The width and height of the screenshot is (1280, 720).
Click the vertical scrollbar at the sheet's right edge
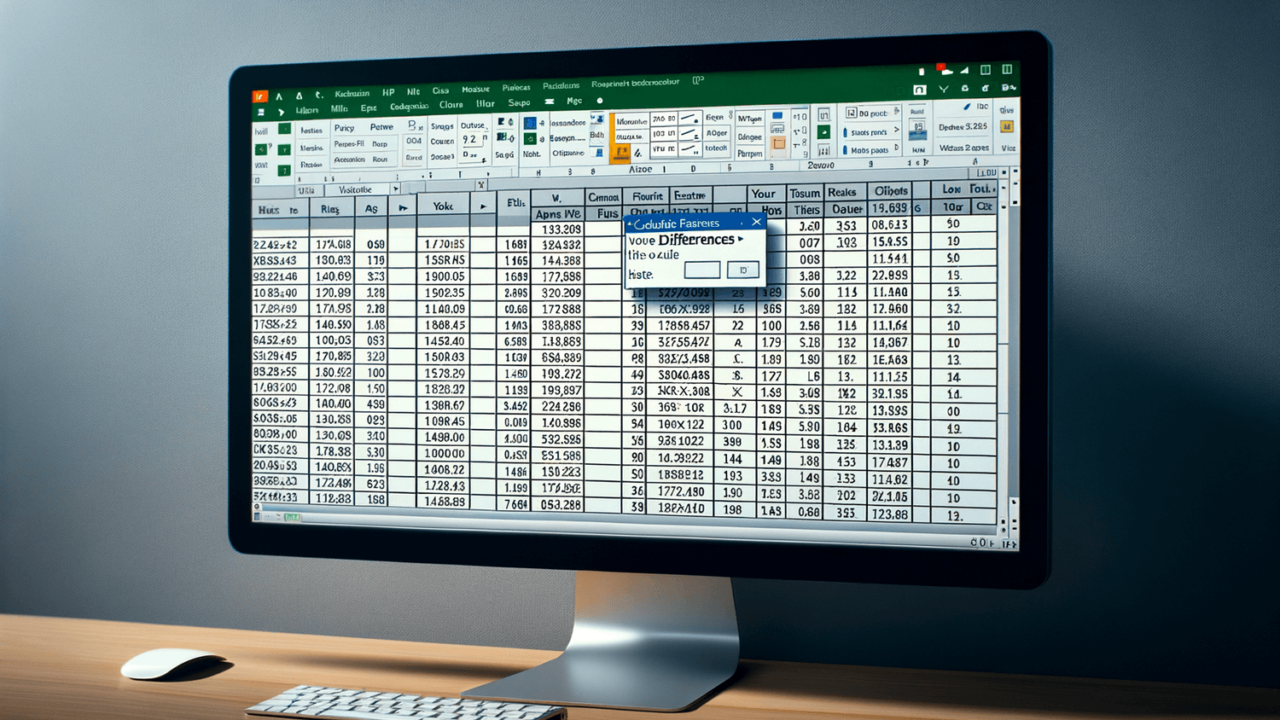(1012, 350)
